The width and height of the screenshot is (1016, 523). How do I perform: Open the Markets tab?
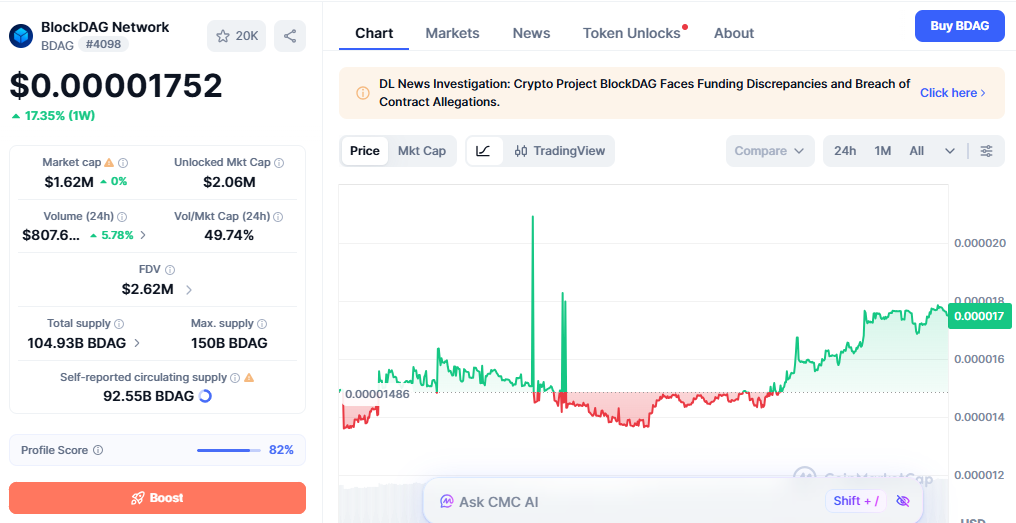(x=452, y=33)
